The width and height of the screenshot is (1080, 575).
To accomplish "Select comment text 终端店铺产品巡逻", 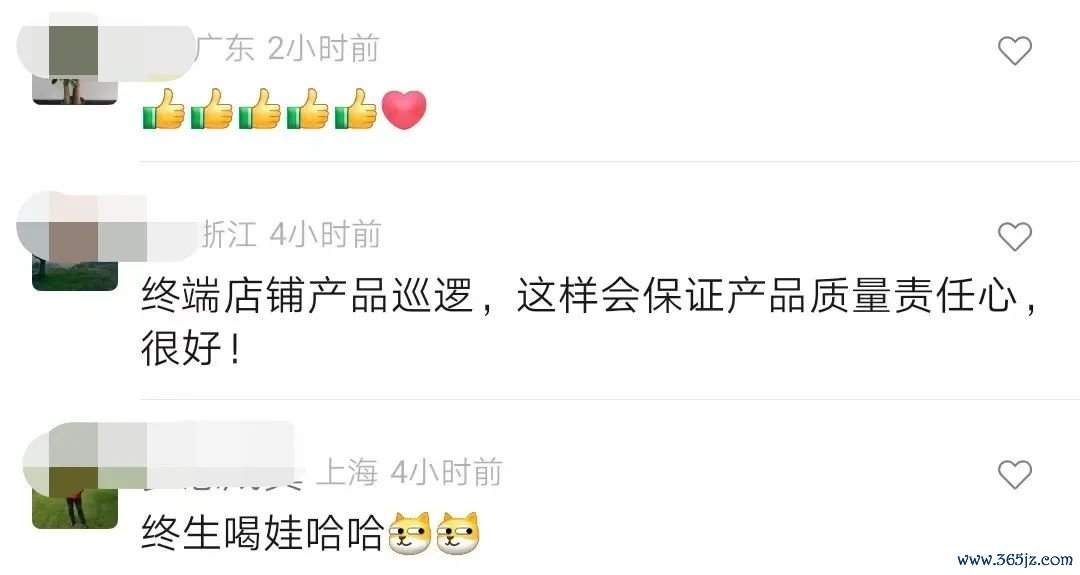I will coord(307,296).
